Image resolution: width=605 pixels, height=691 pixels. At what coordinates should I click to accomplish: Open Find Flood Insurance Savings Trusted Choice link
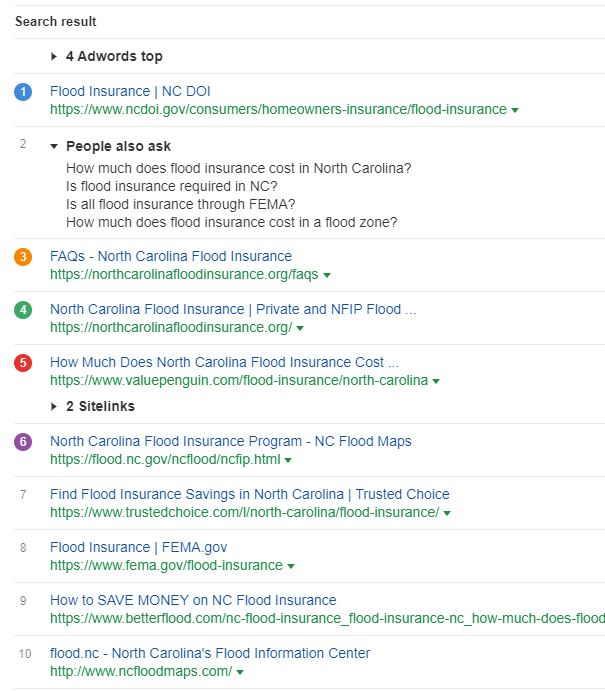[x=249, y=494]
